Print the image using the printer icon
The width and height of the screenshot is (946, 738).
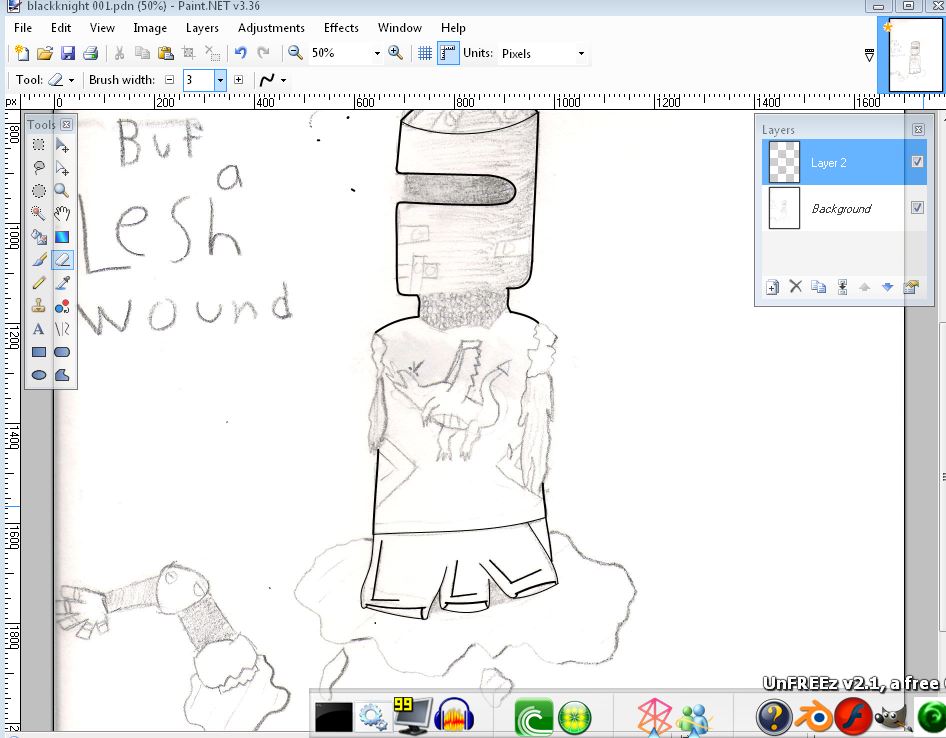[90, 53]
